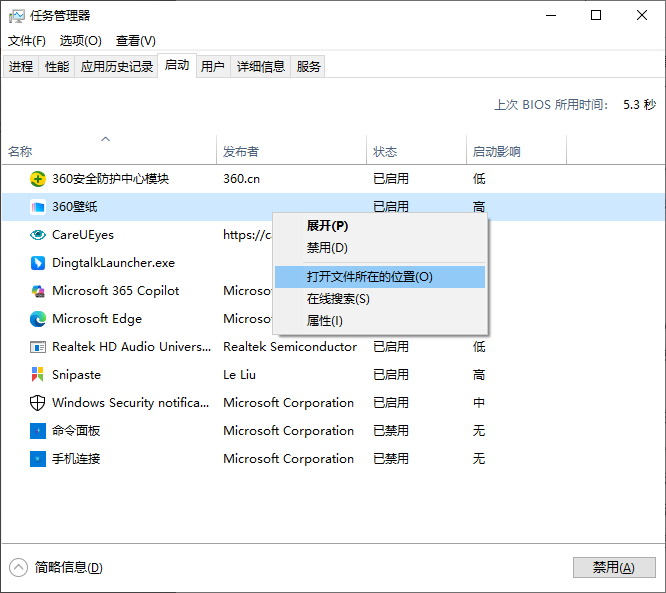
Task: Click the 简略信息(D) link text
Action: coord(69,568)
